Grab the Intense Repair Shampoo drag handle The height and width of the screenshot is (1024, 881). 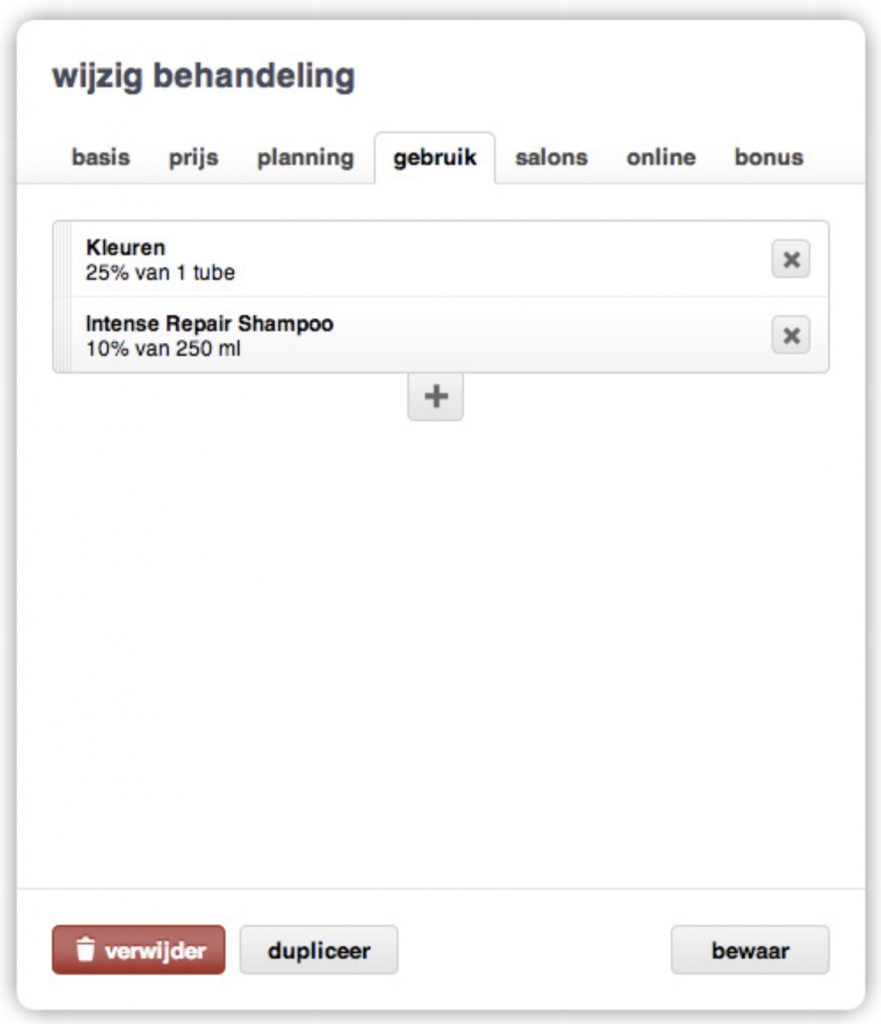pyautogui.click(x=62, y=336)
